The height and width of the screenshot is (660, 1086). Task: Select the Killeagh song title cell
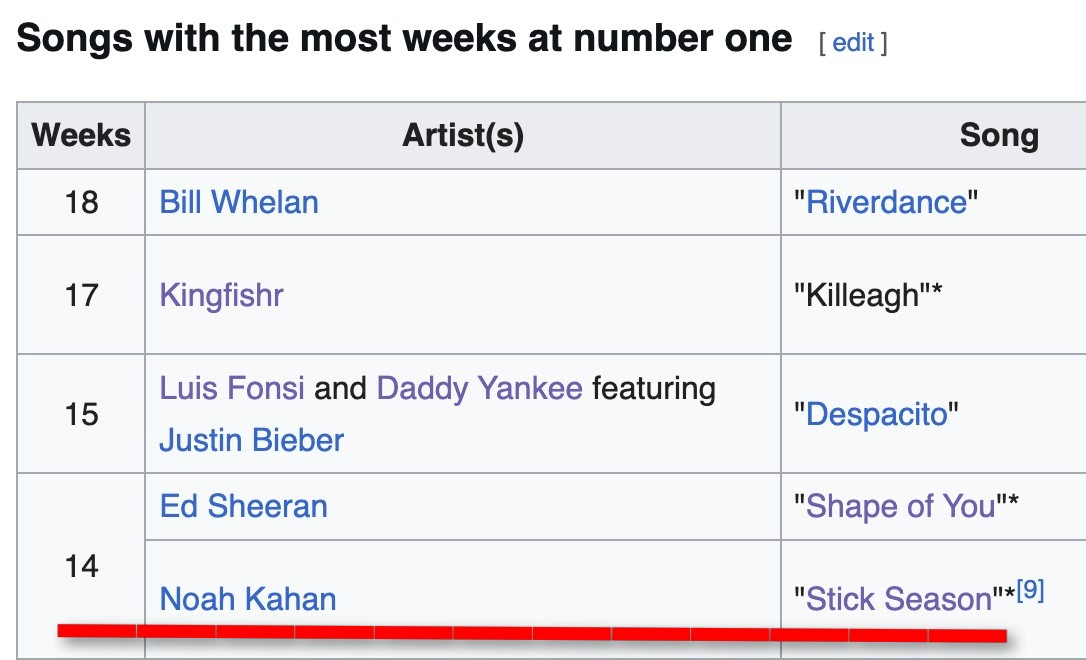[867, 295]
